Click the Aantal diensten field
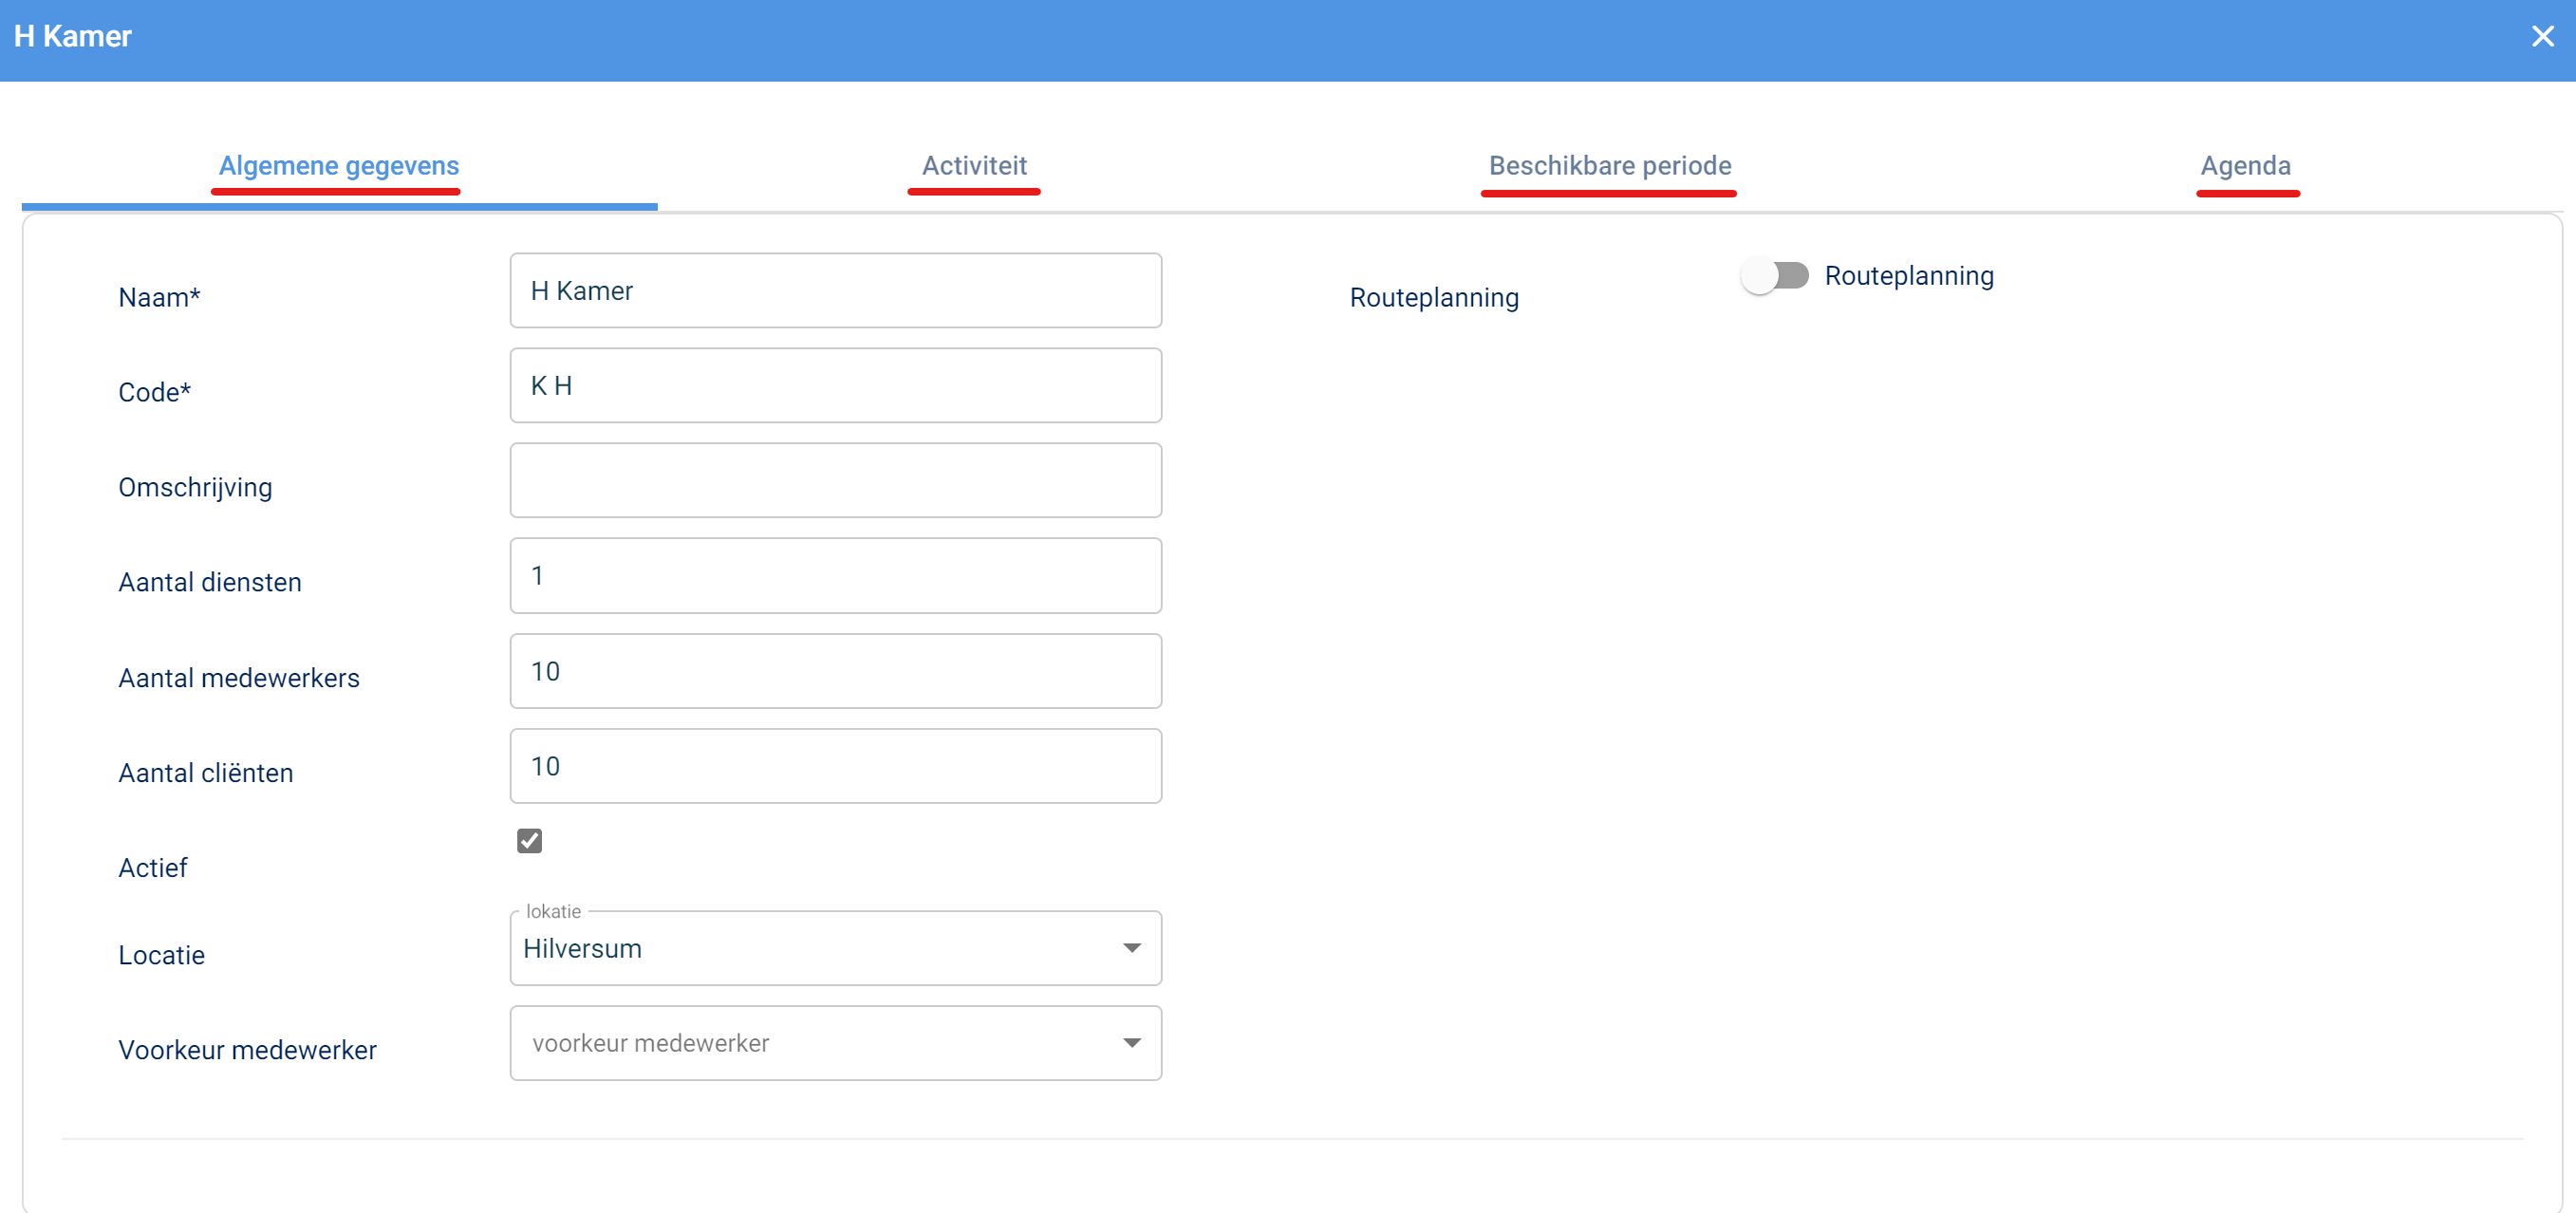Screen dimensions: 2576x1213 (x=836, y=576)
